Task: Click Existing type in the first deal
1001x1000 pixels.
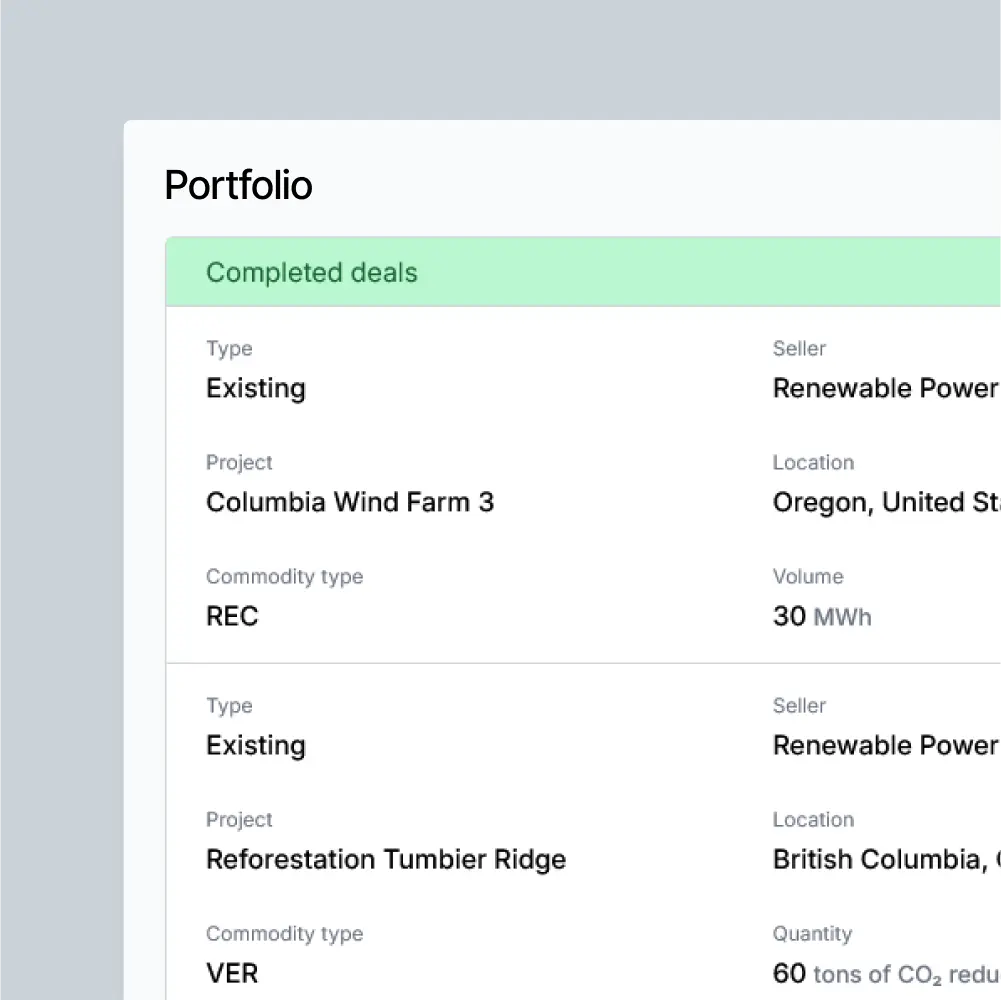Action: point(256,389)
